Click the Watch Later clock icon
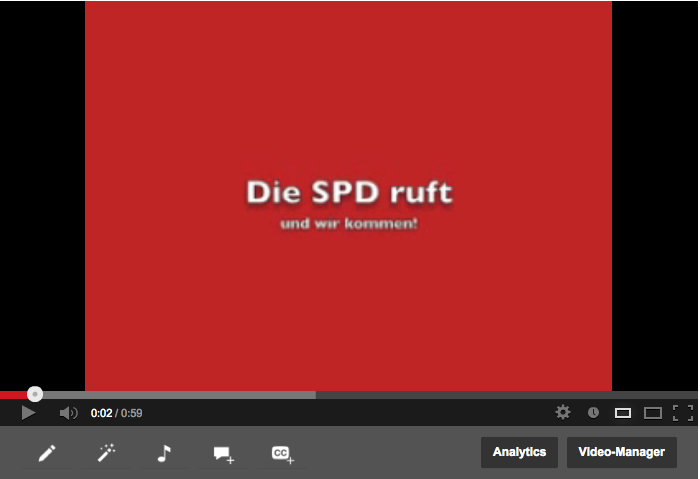 coord(593,413)
